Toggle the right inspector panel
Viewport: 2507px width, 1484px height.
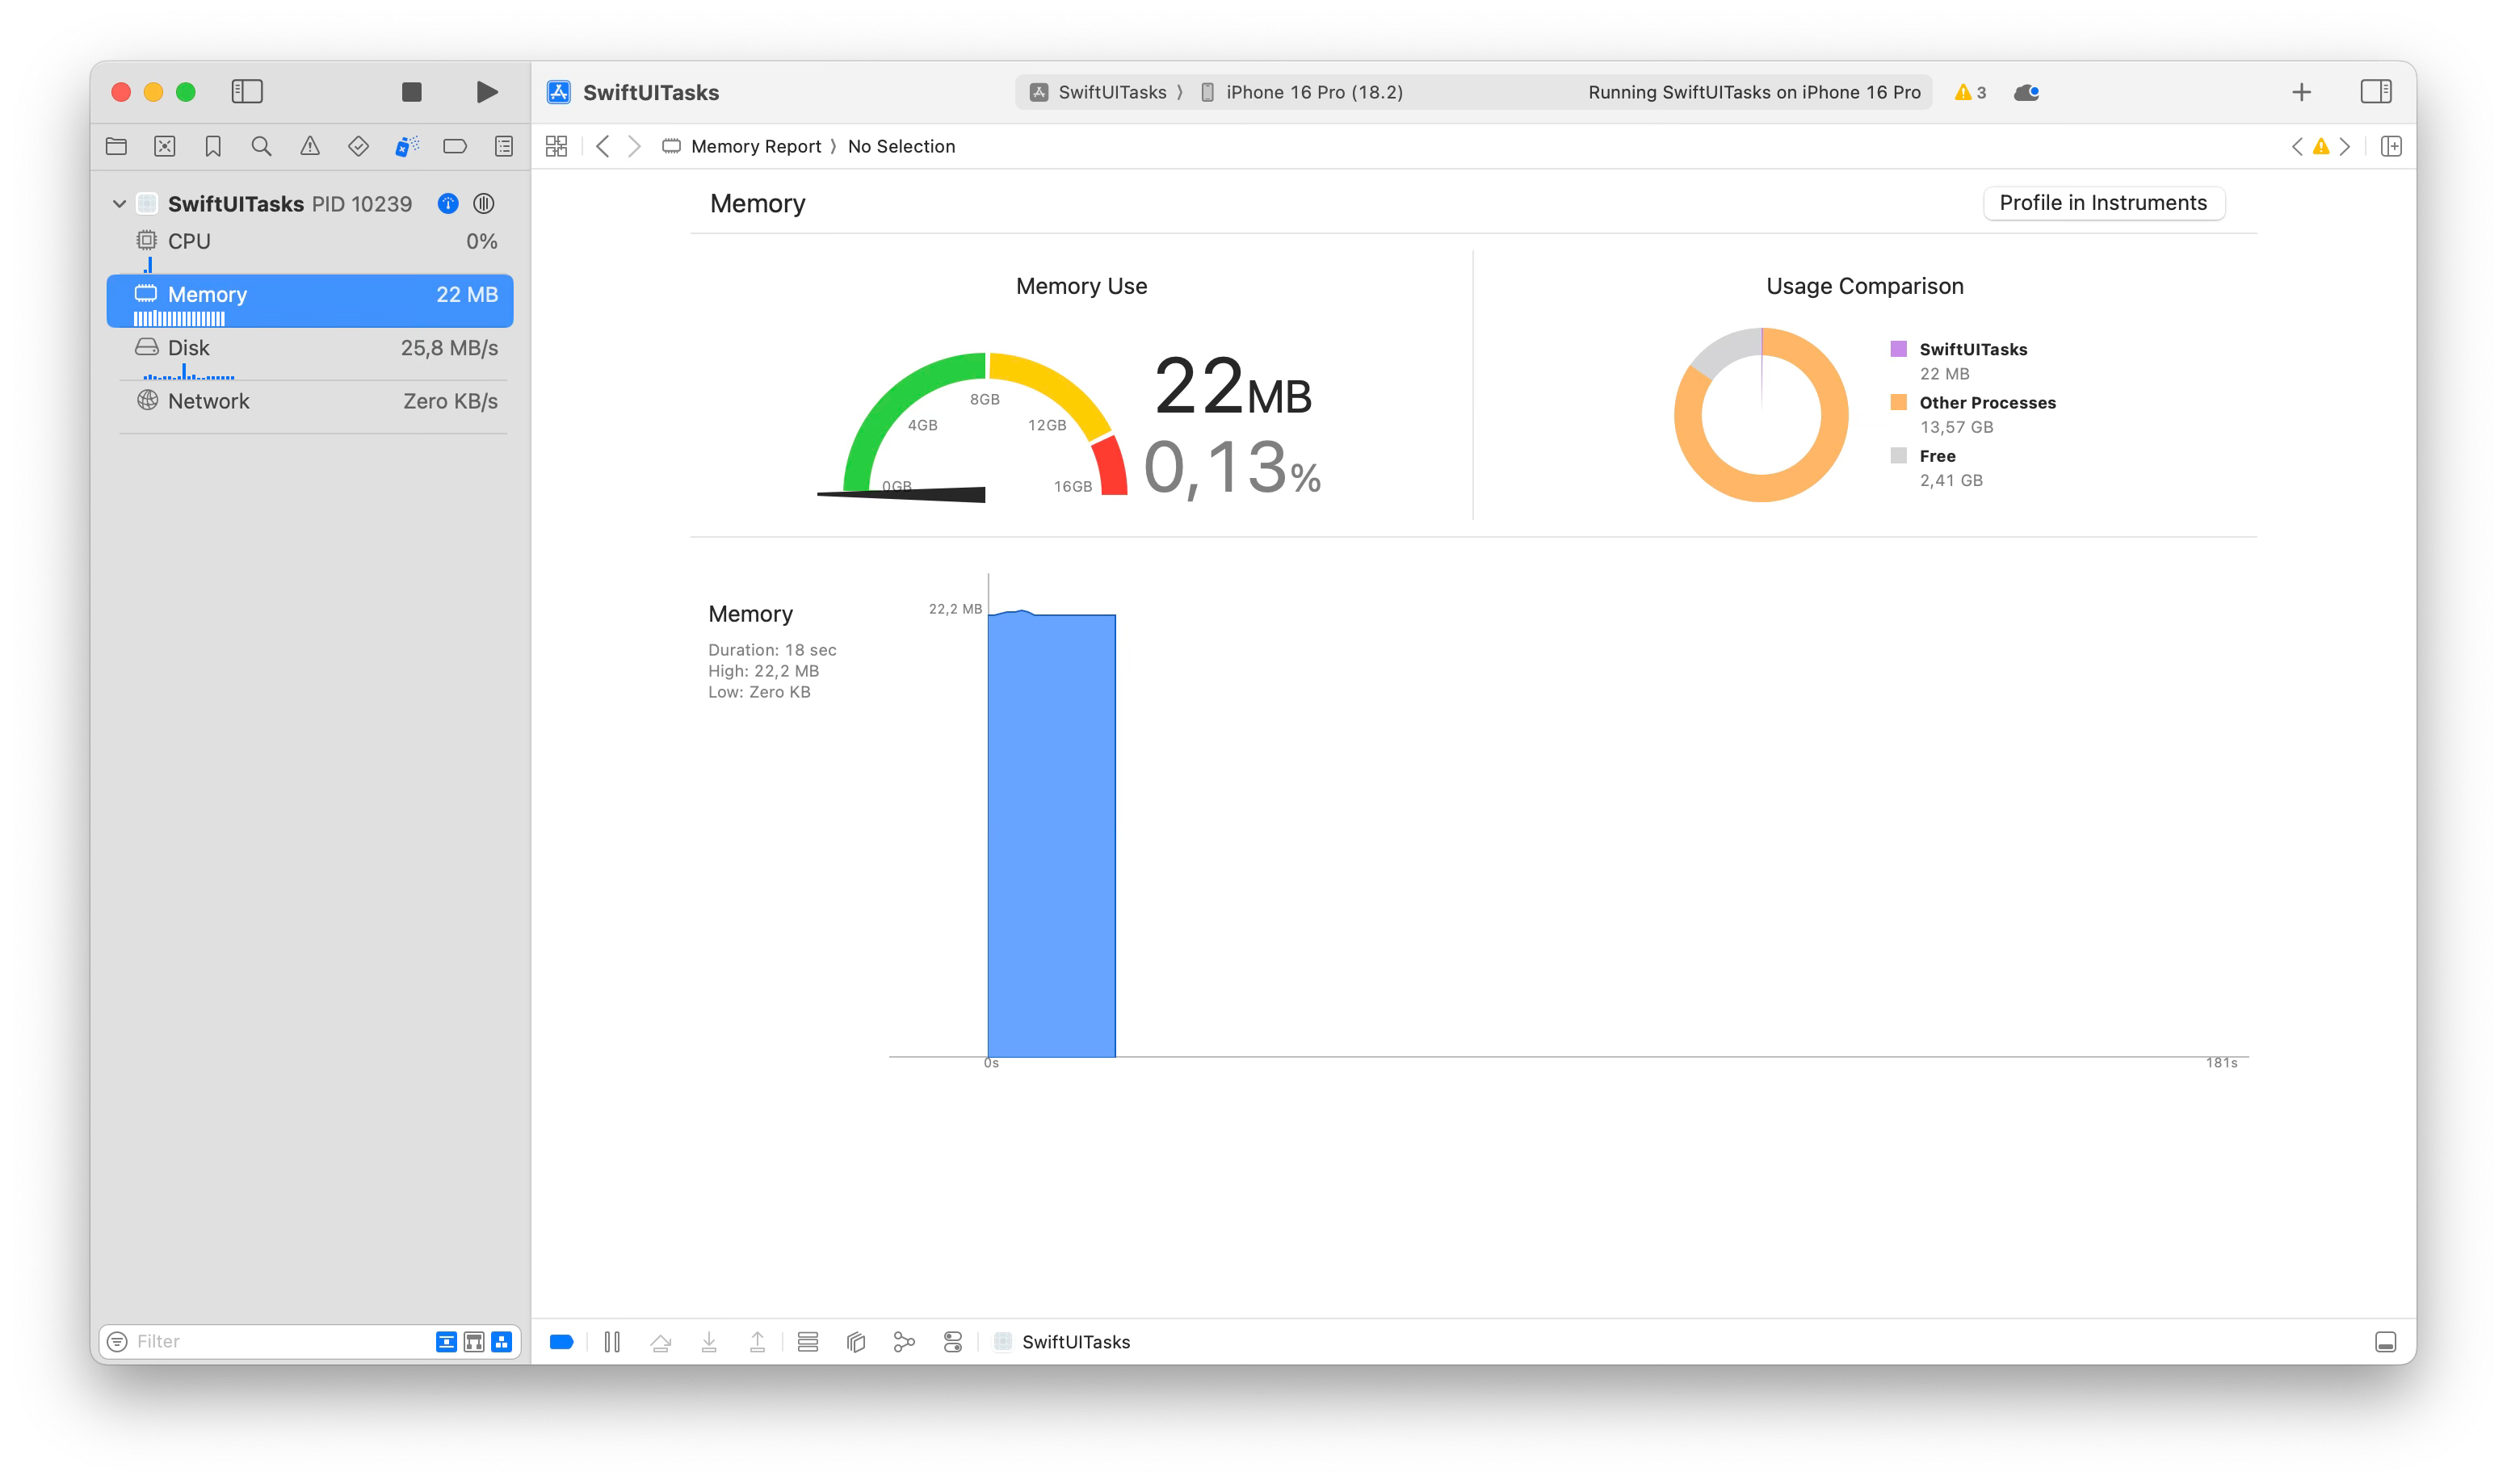pyautogui.click(x=2375, y=92)
